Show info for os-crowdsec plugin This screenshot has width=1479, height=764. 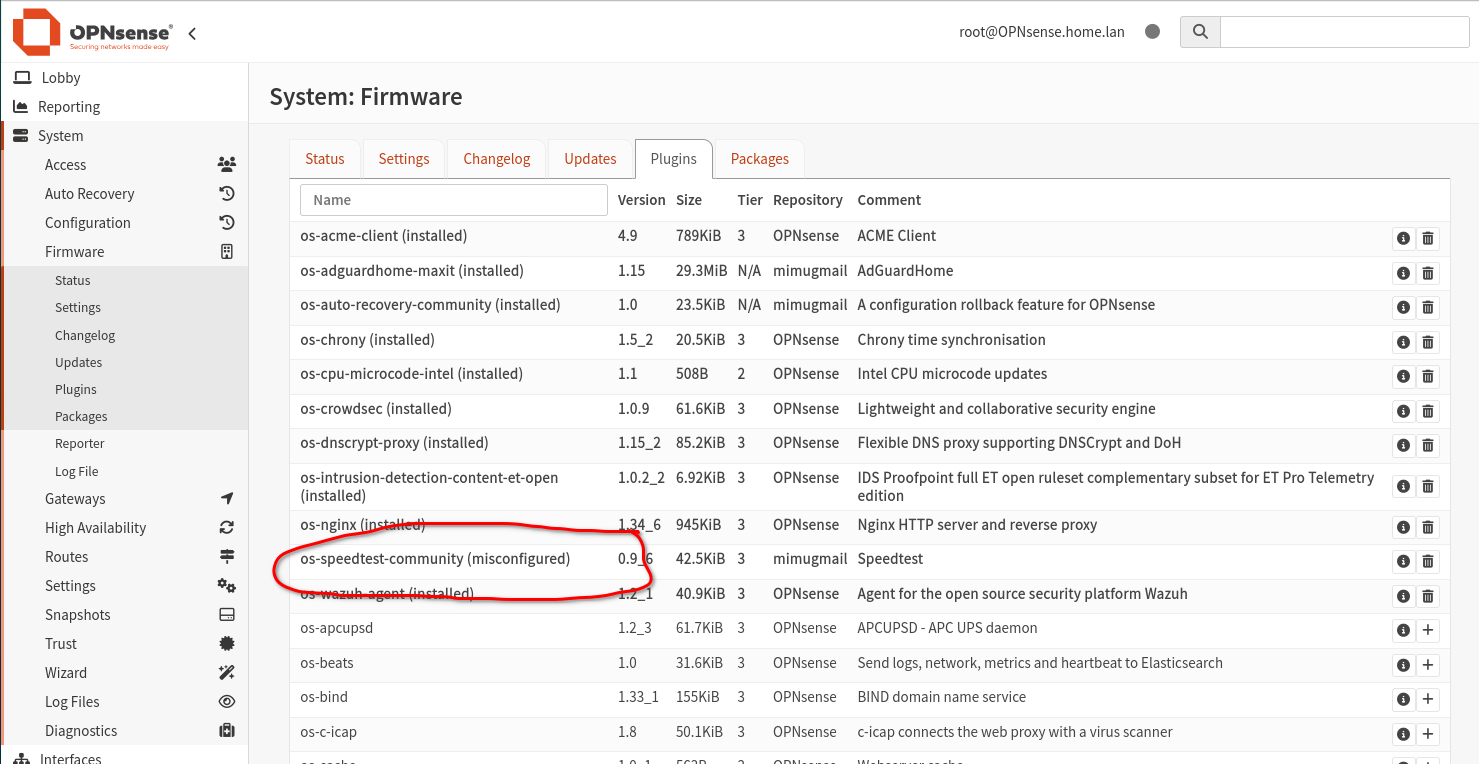(1403, 411)
